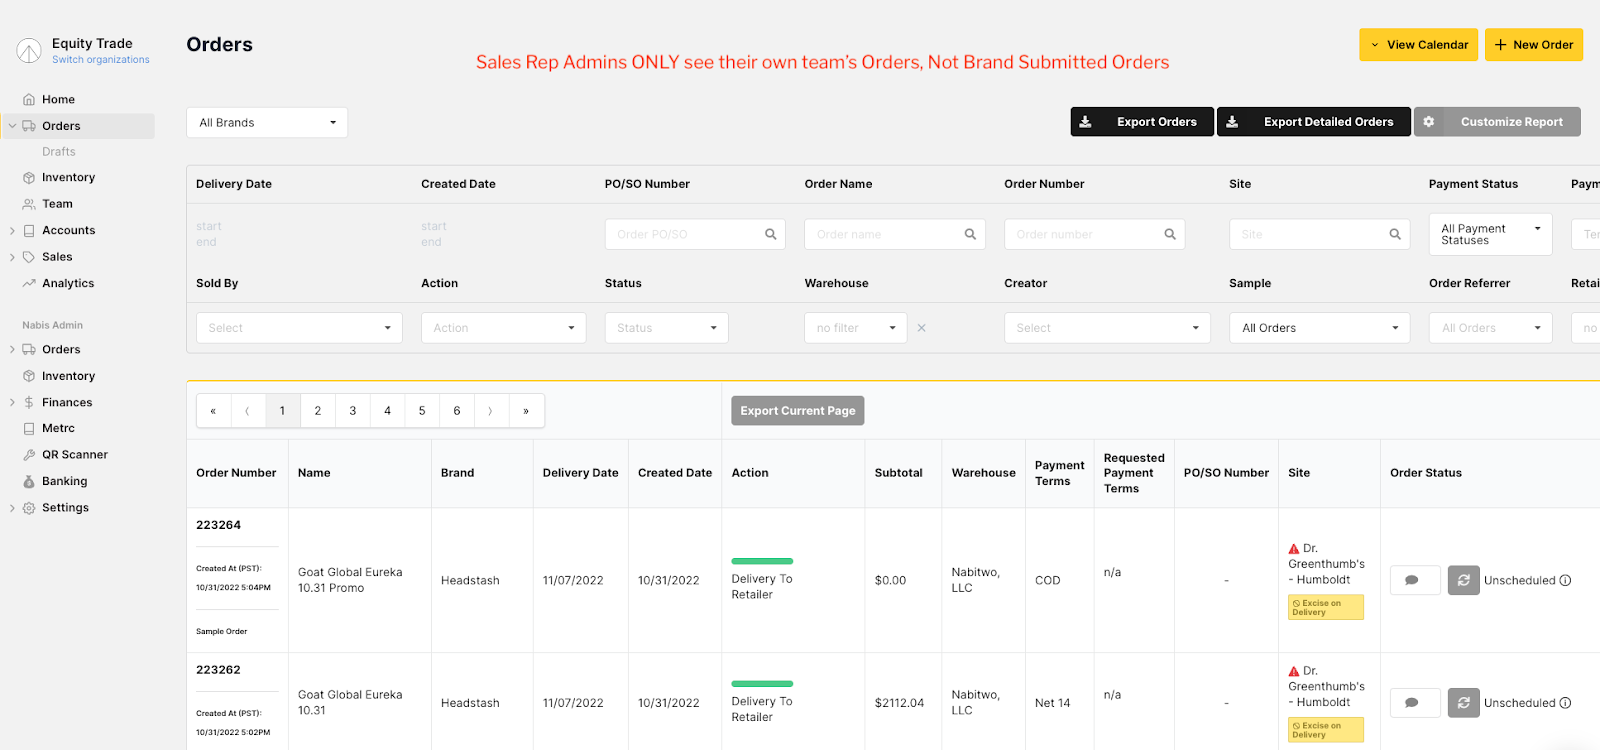1600x750 pixels.
Task: Click the Banking icon in the sidebar
Action: (29, 481)
